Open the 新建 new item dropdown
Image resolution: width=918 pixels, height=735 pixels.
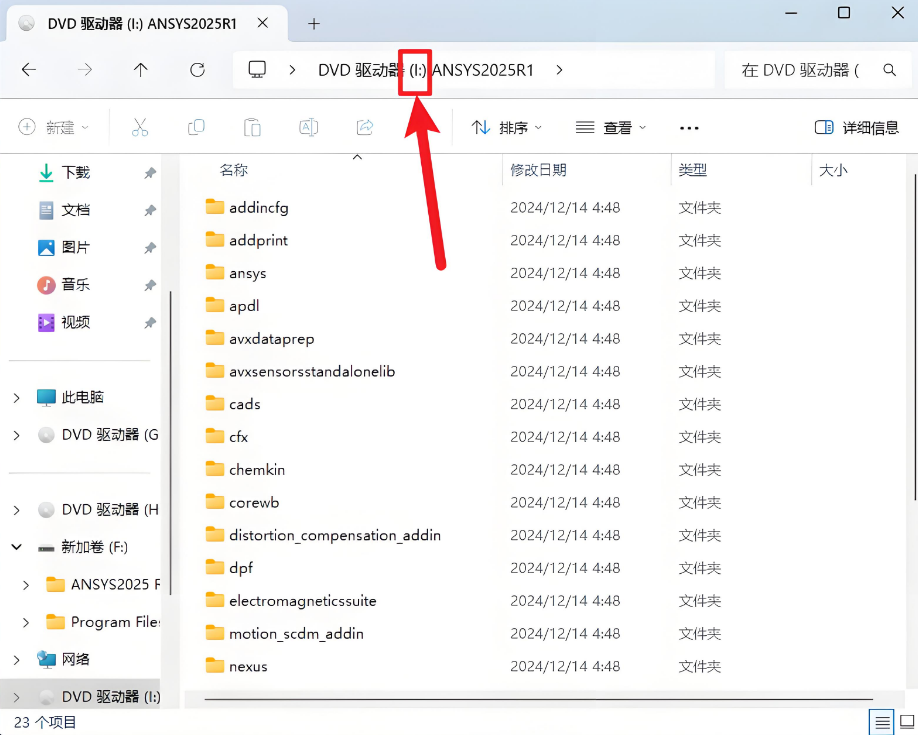[53, 127]
